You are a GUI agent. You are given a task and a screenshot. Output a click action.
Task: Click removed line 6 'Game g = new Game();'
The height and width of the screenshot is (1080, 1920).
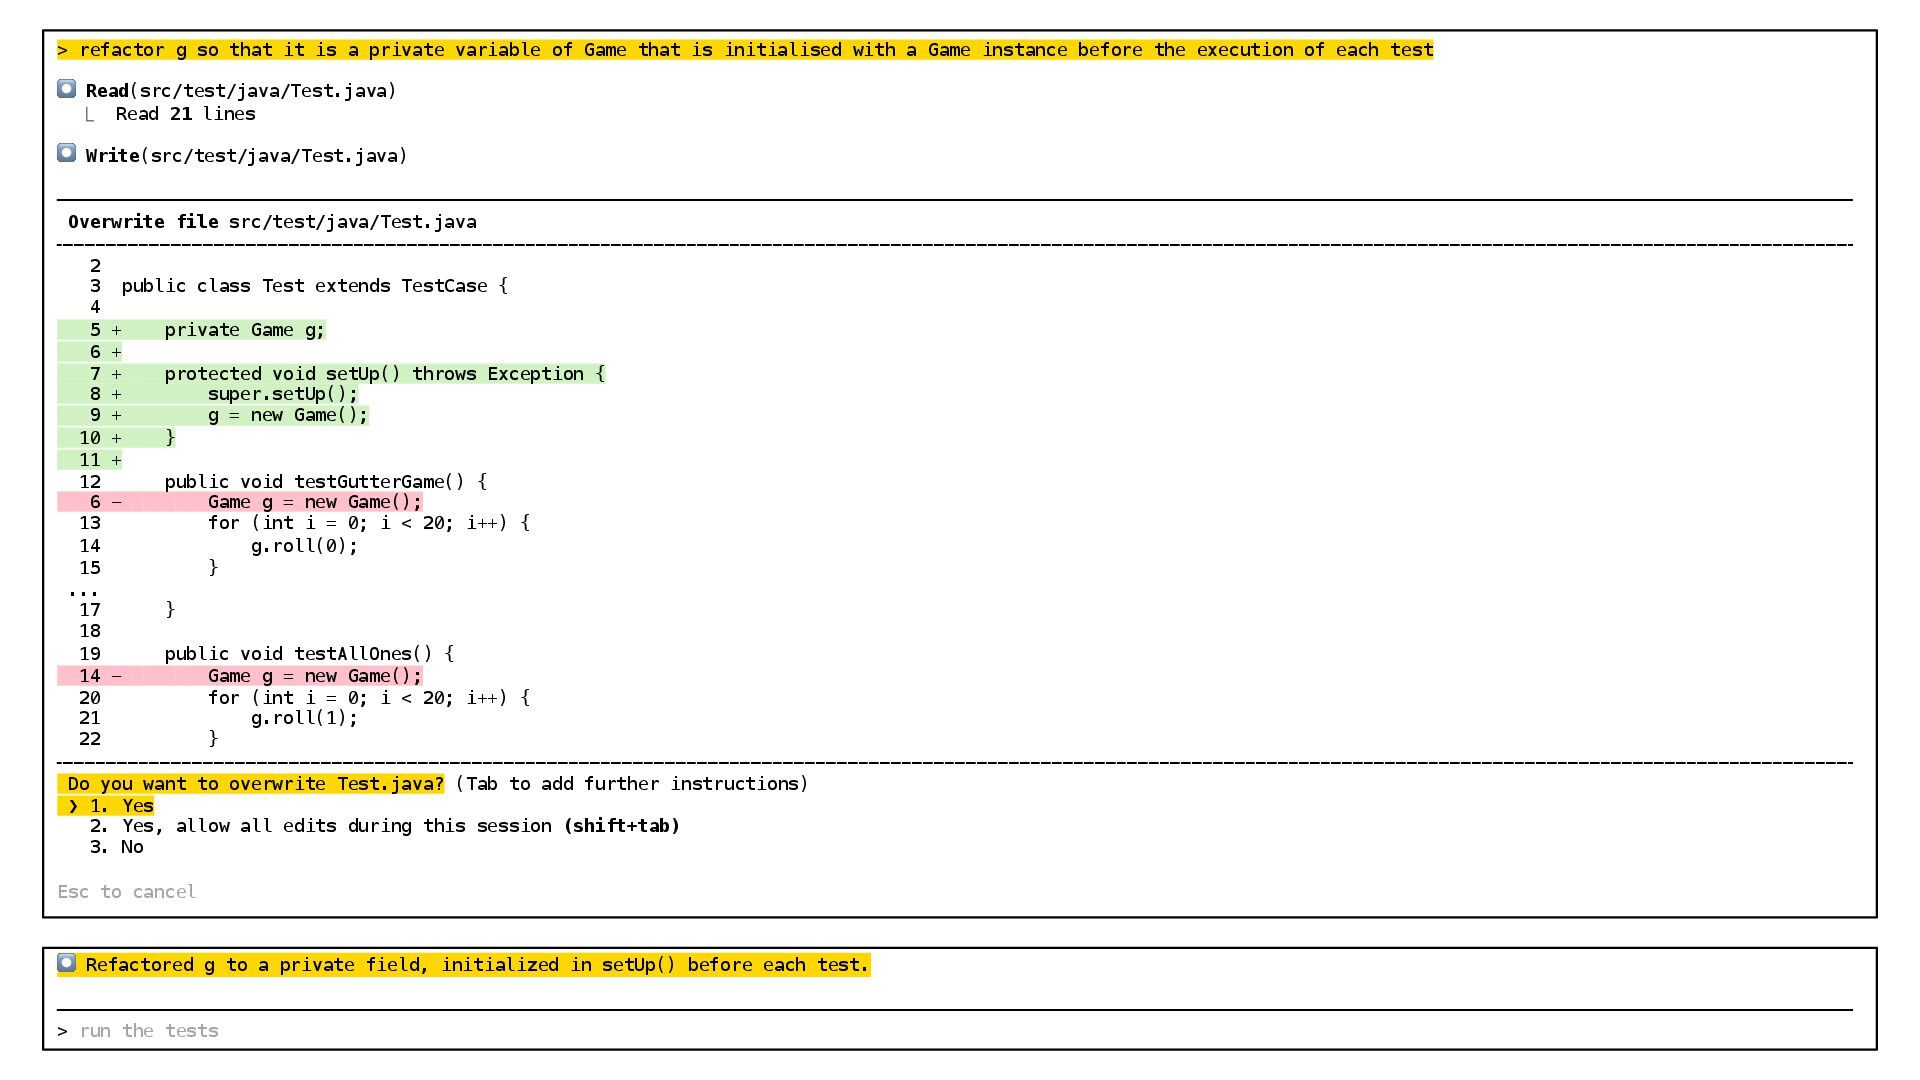click(314, 502)
